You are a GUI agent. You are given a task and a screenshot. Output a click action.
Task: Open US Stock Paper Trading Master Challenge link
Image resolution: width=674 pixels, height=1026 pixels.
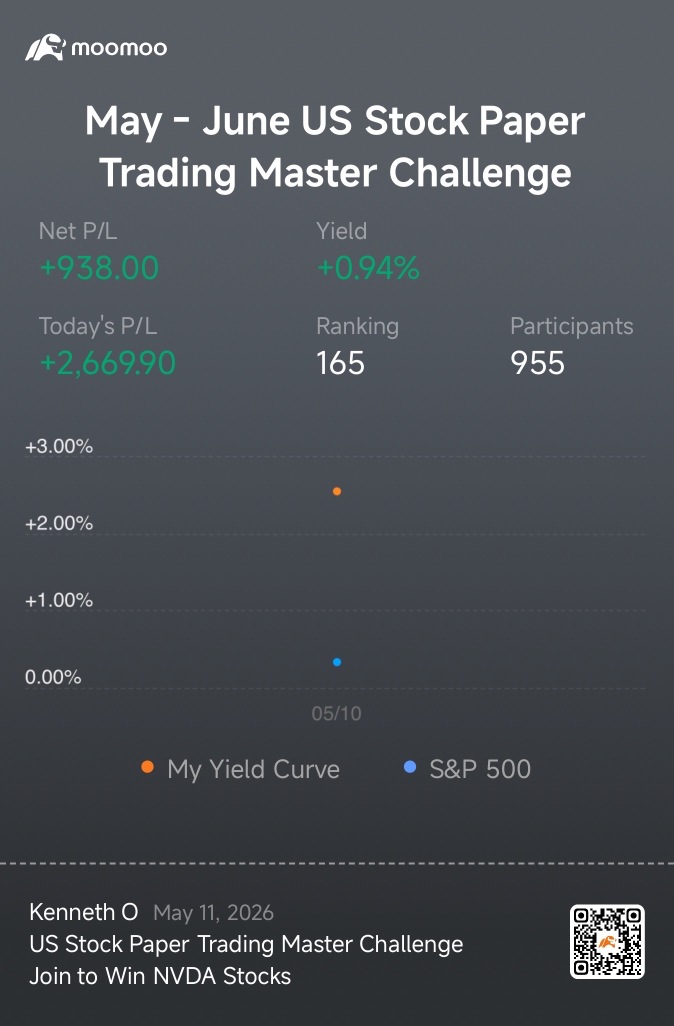(246, 944)
